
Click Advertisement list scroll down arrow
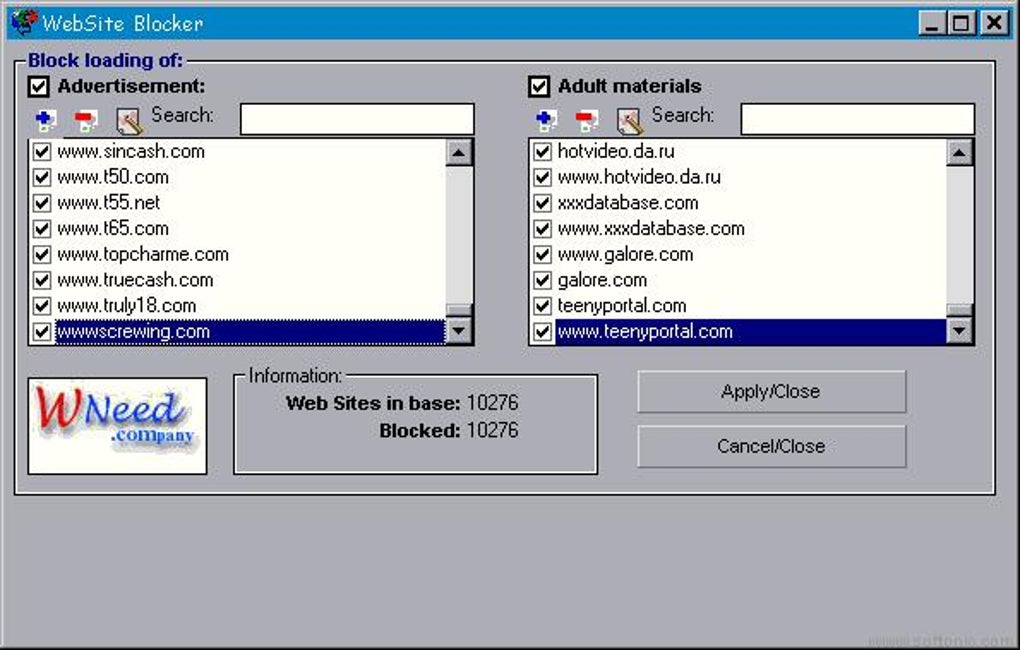pyautogui.click(x=459, y=330)
